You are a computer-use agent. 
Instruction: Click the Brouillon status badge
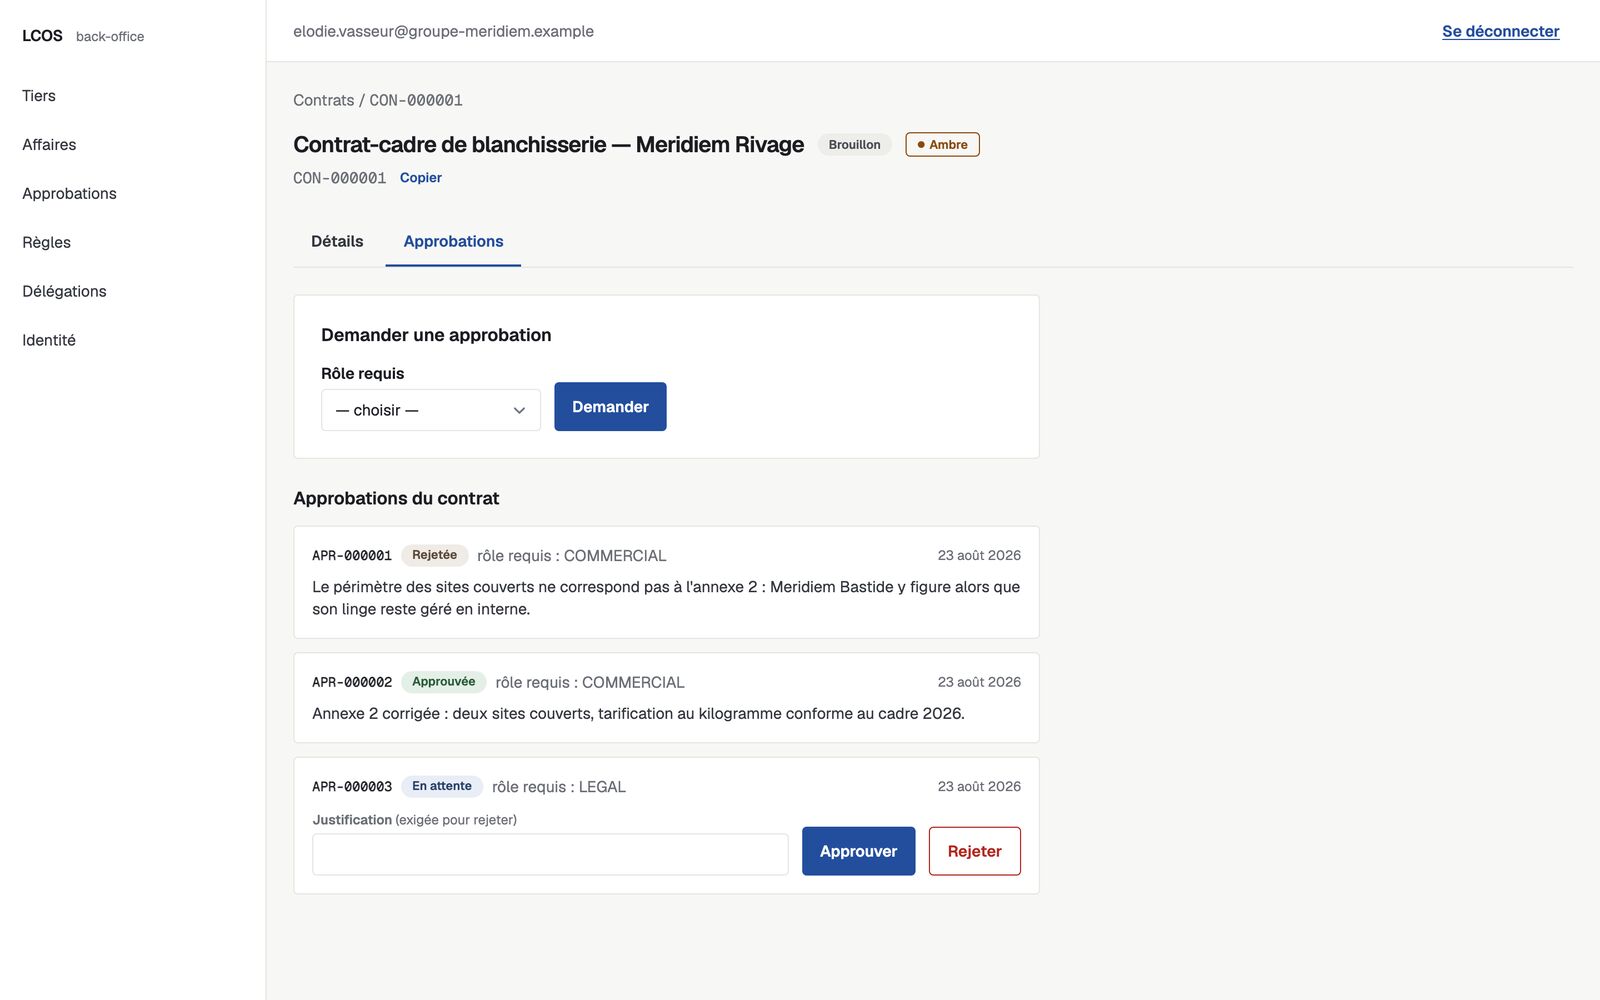(x=854, y=145)
